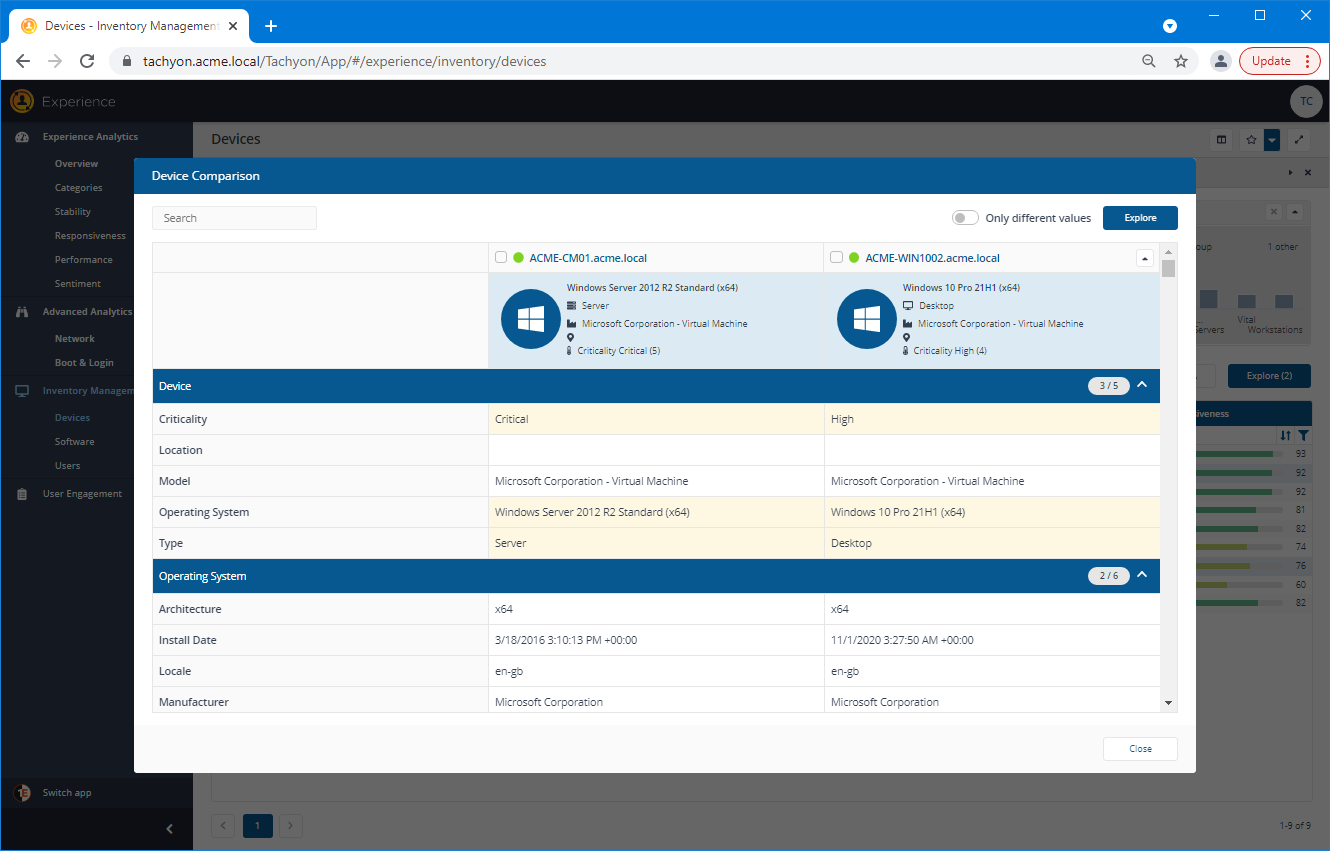This screenshot has height=851, width=1330.
Task: Open Boot & Login in sidebar
Action: pos(84,363)
